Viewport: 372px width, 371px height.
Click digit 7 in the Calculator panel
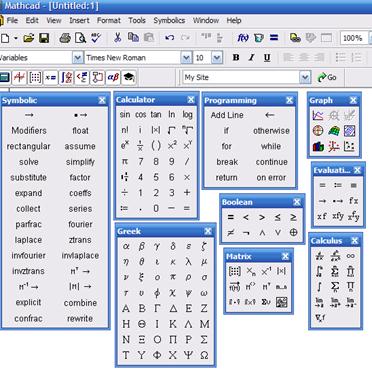tap(140, 162)
